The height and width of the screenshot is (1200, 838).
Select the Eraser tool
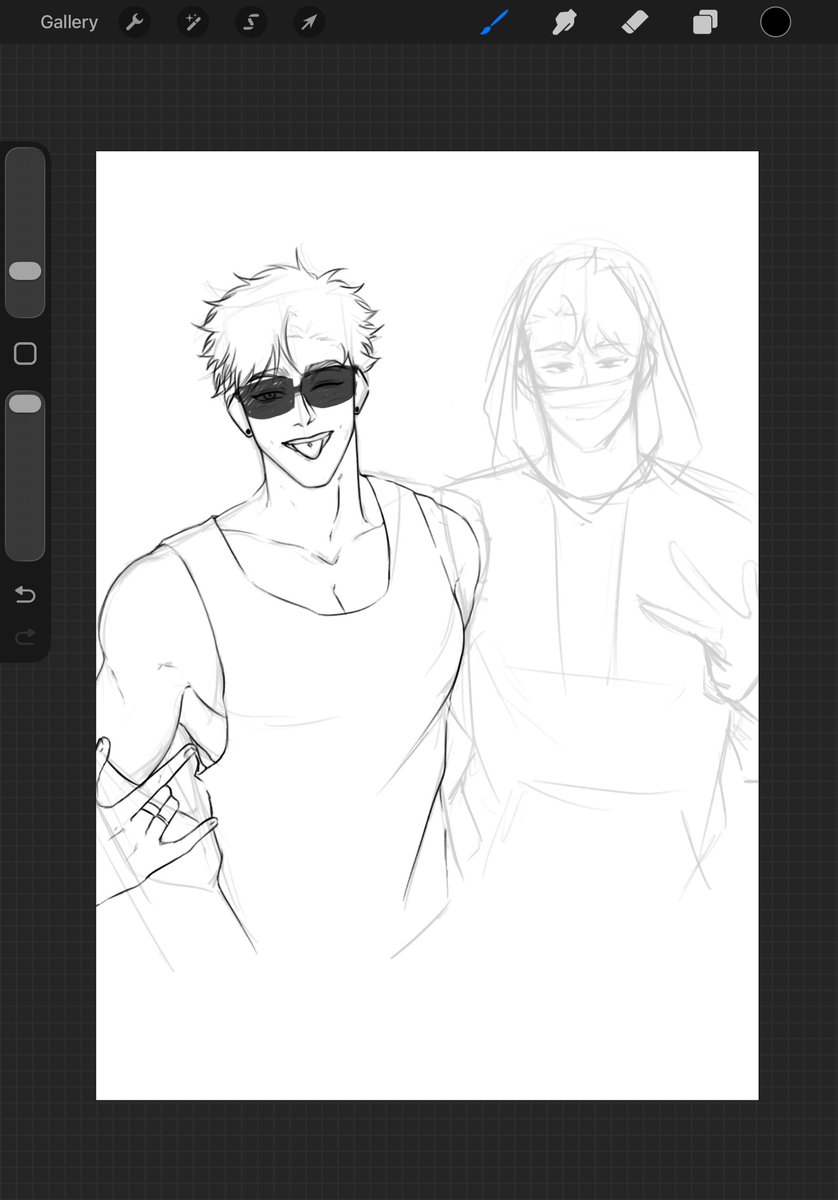635,22
